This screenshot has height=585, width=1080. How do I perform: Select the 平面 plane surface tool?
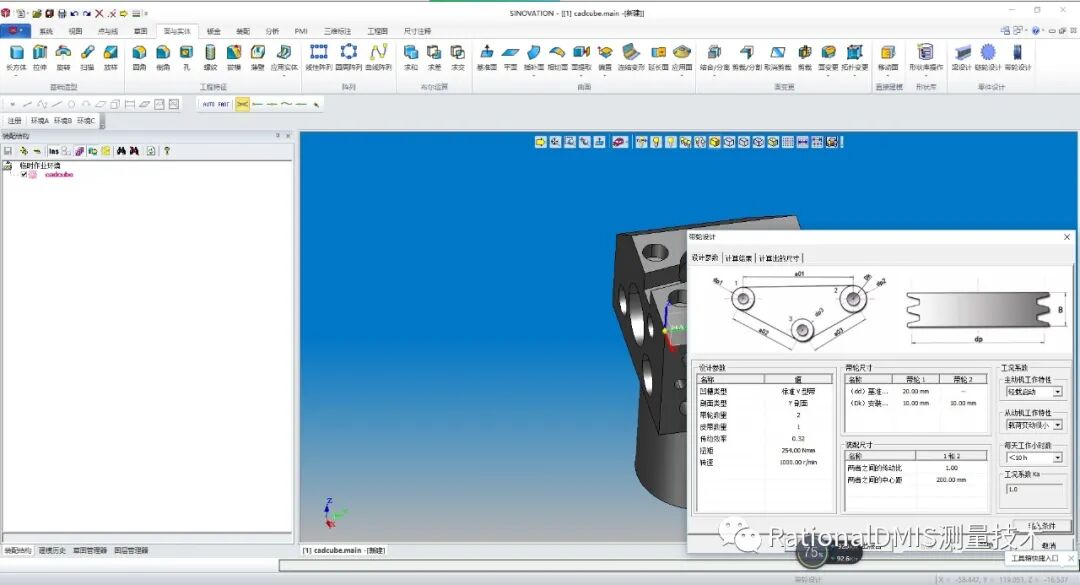[x=510, y=57]
